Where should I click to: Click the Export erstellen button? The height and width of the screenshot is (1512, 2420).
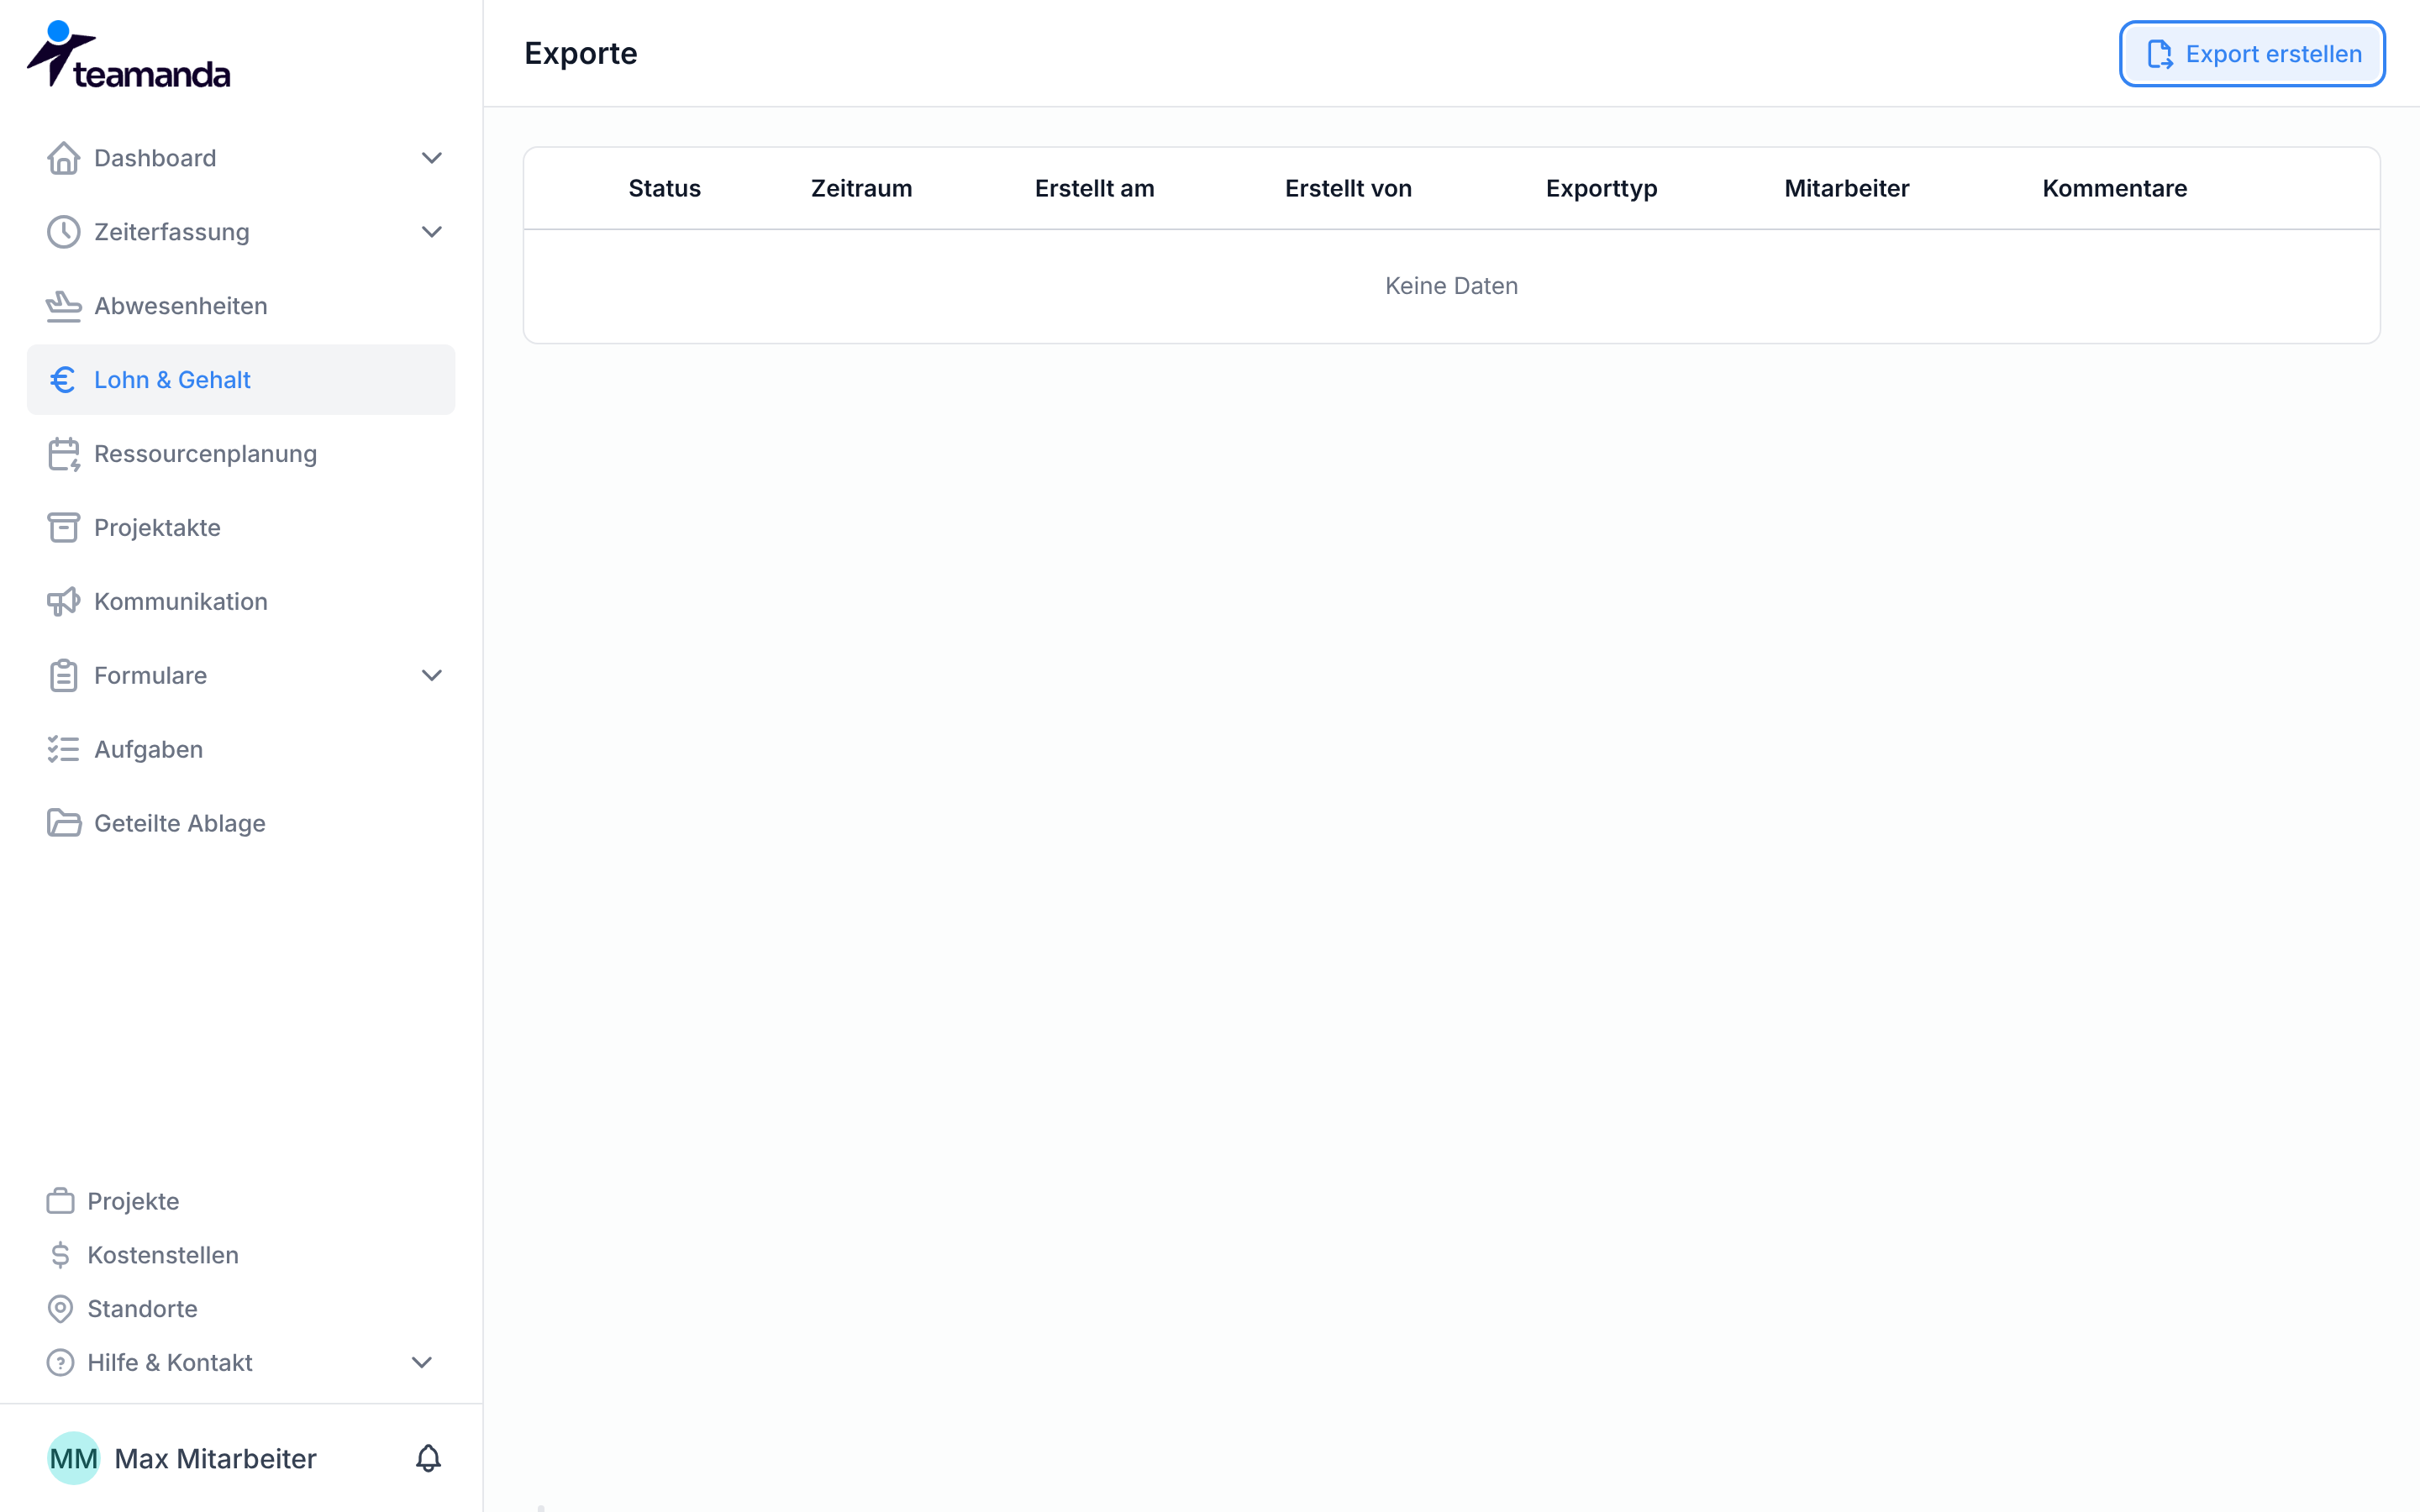[x=2252, y=54]
